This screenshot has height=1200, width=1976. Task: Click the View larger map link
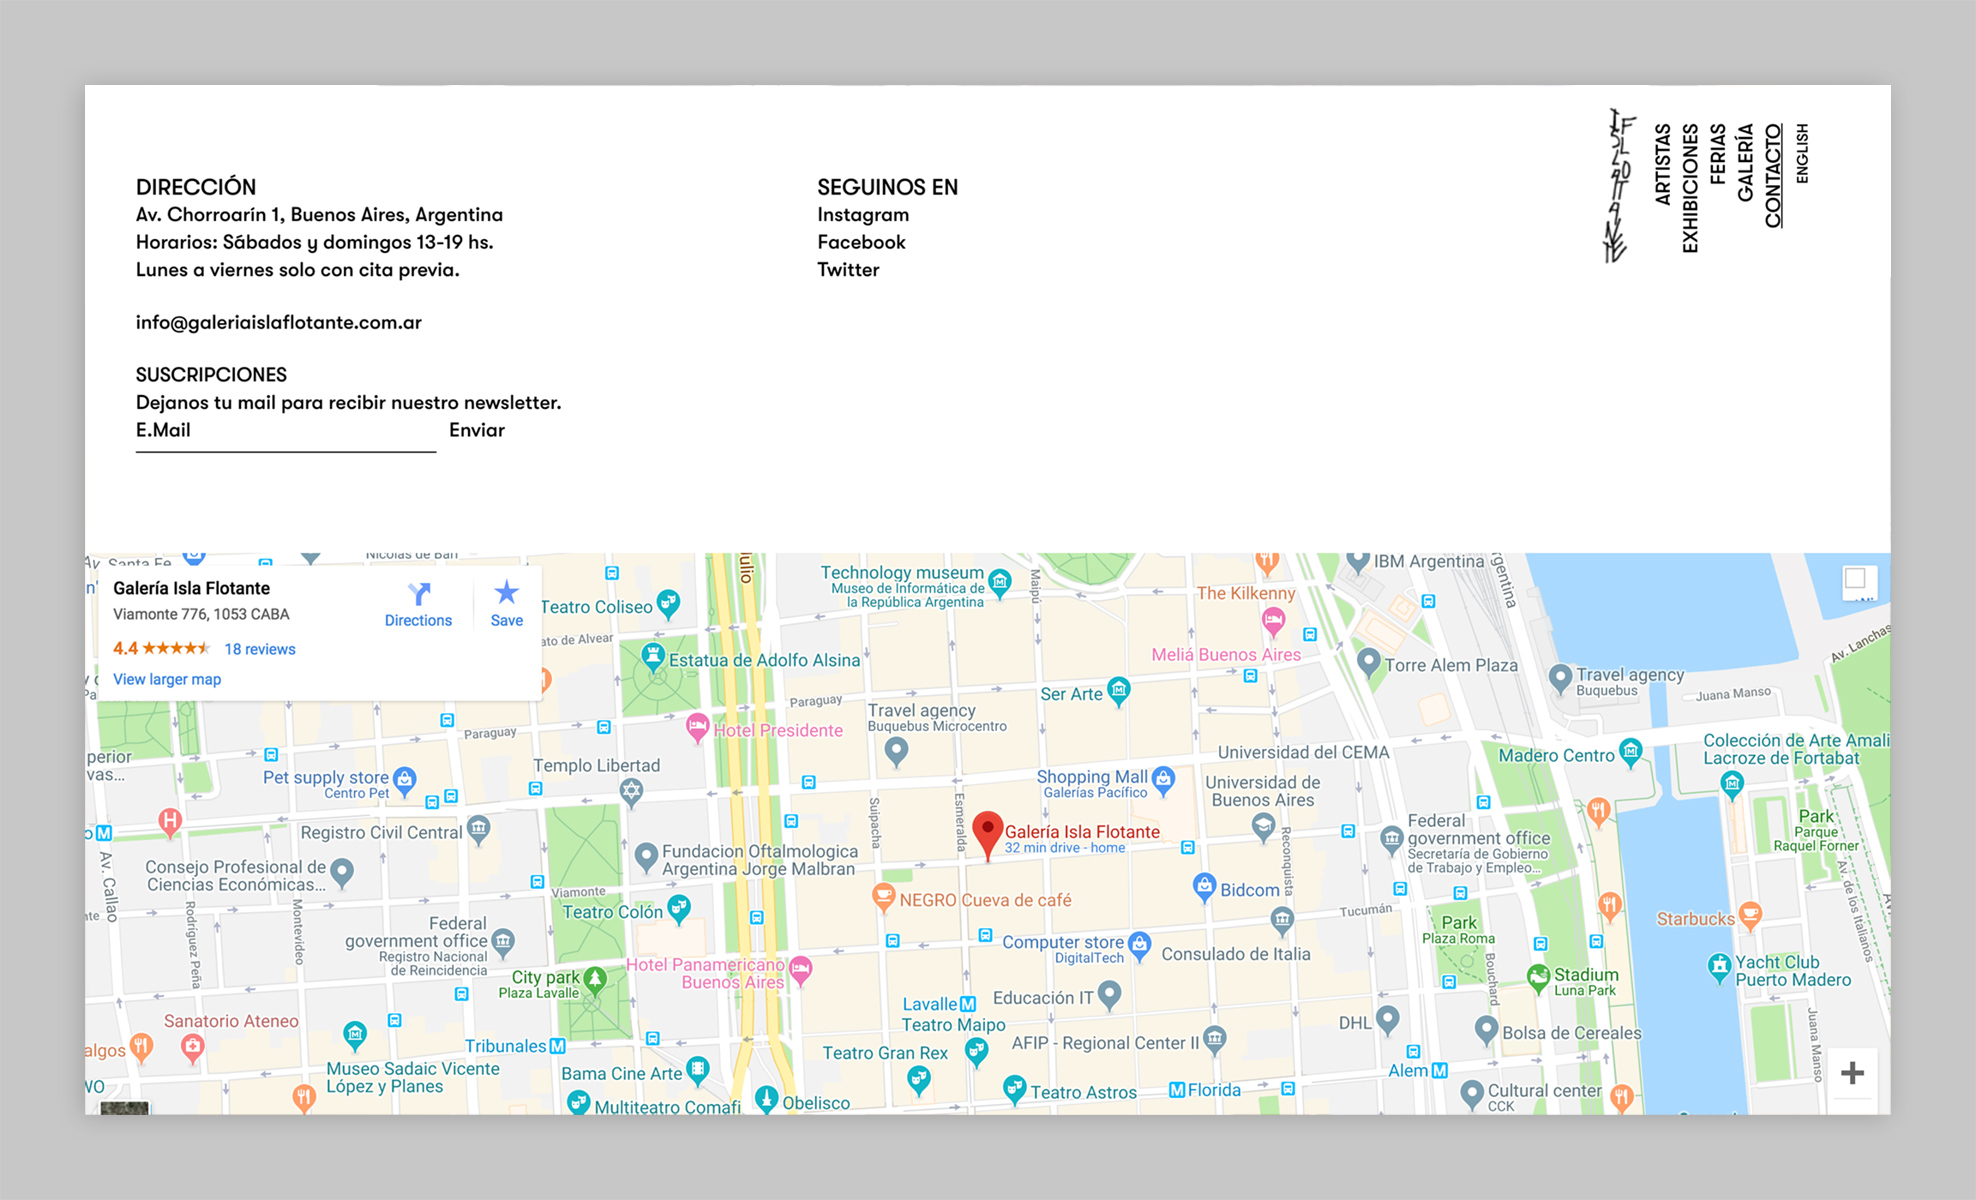167,679
